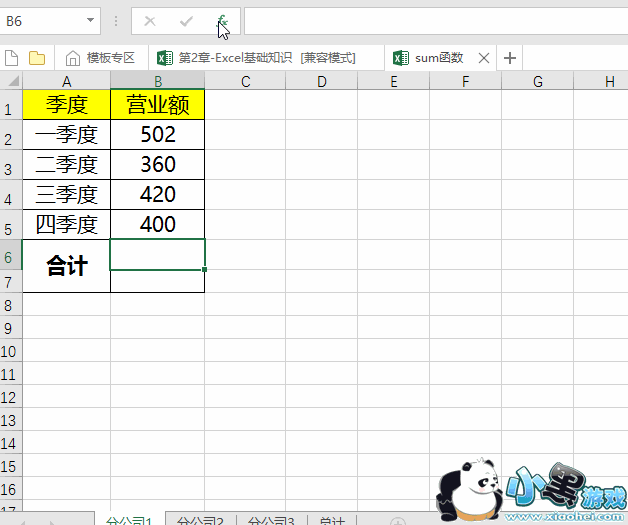Click the 营业额 header cell
The width and height of the screenshot is (628, 525).
pyautogui.click(x=158, y=105)
